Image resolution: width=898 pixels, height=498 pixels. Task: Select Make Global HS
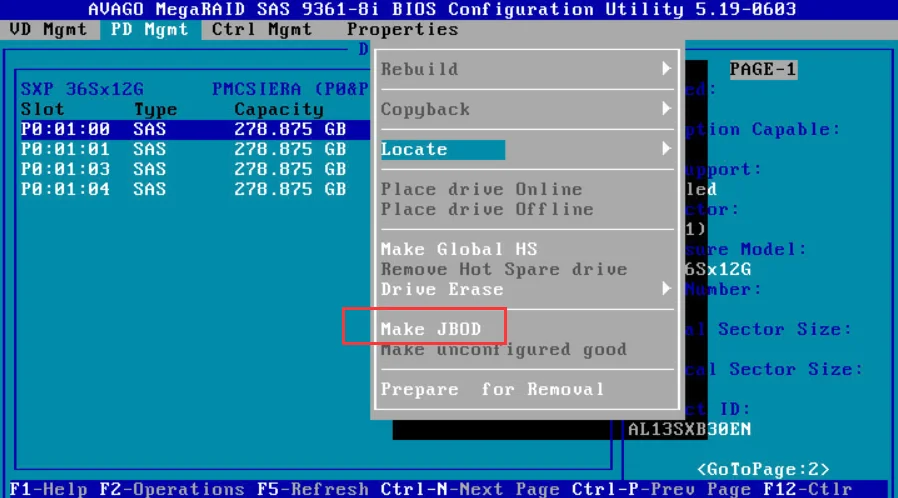click(459, 249)
